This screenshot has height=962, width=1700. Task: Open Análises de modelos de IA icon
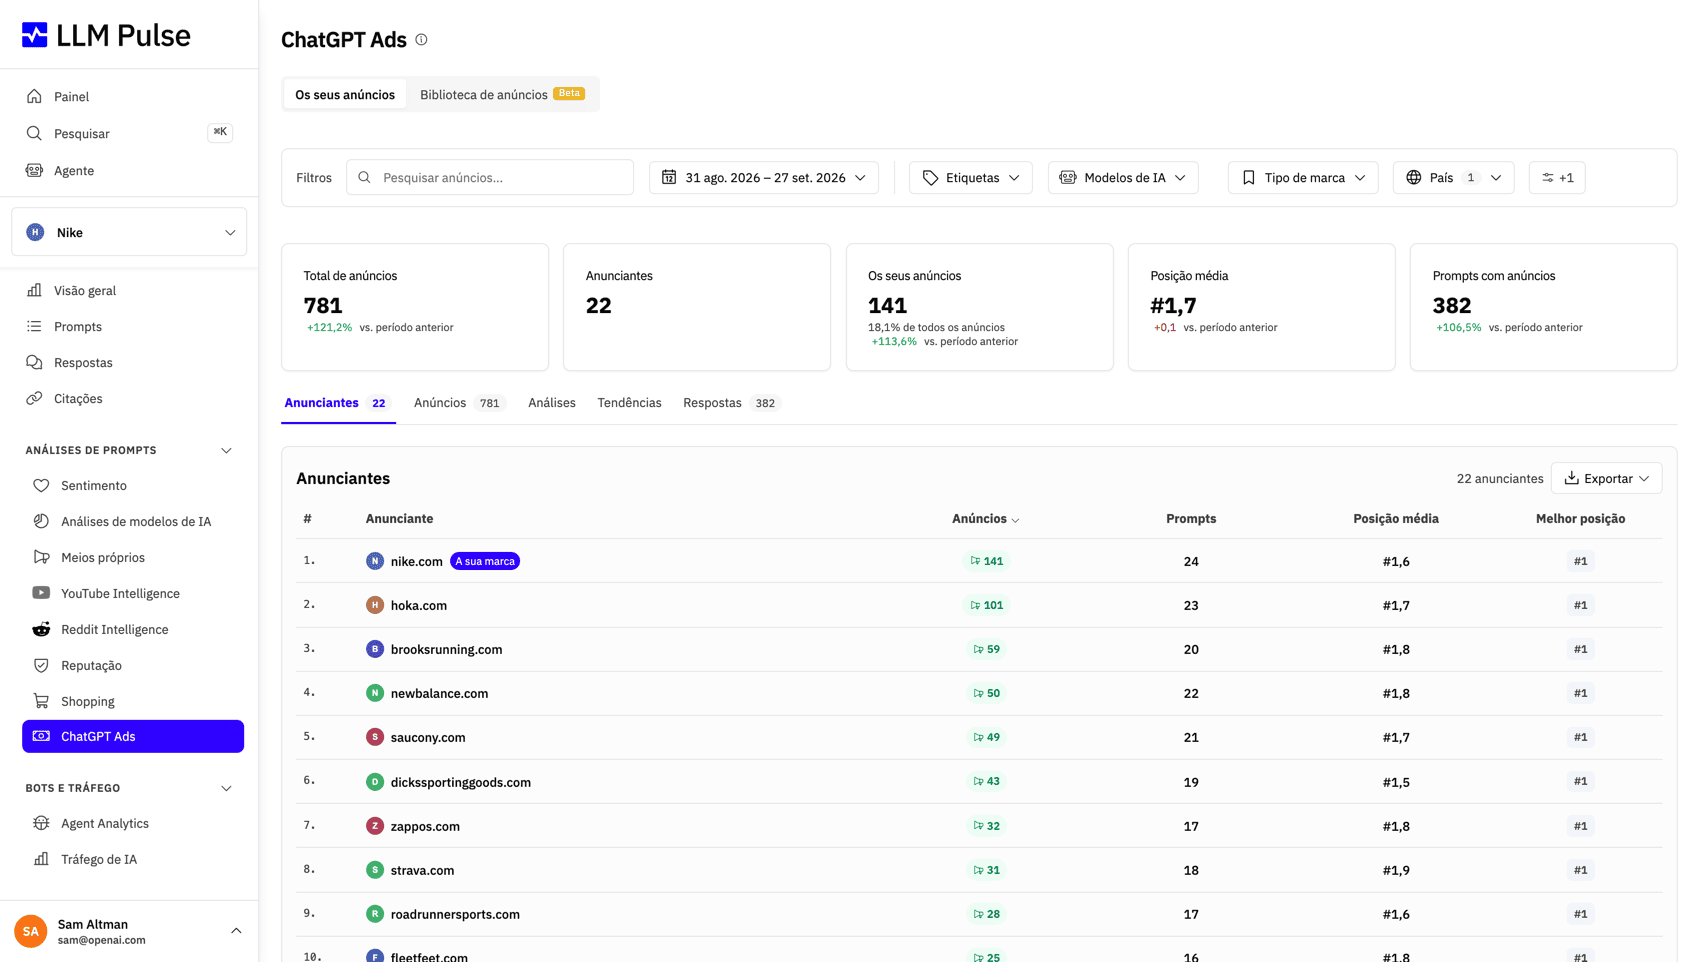tap(41, 521)
